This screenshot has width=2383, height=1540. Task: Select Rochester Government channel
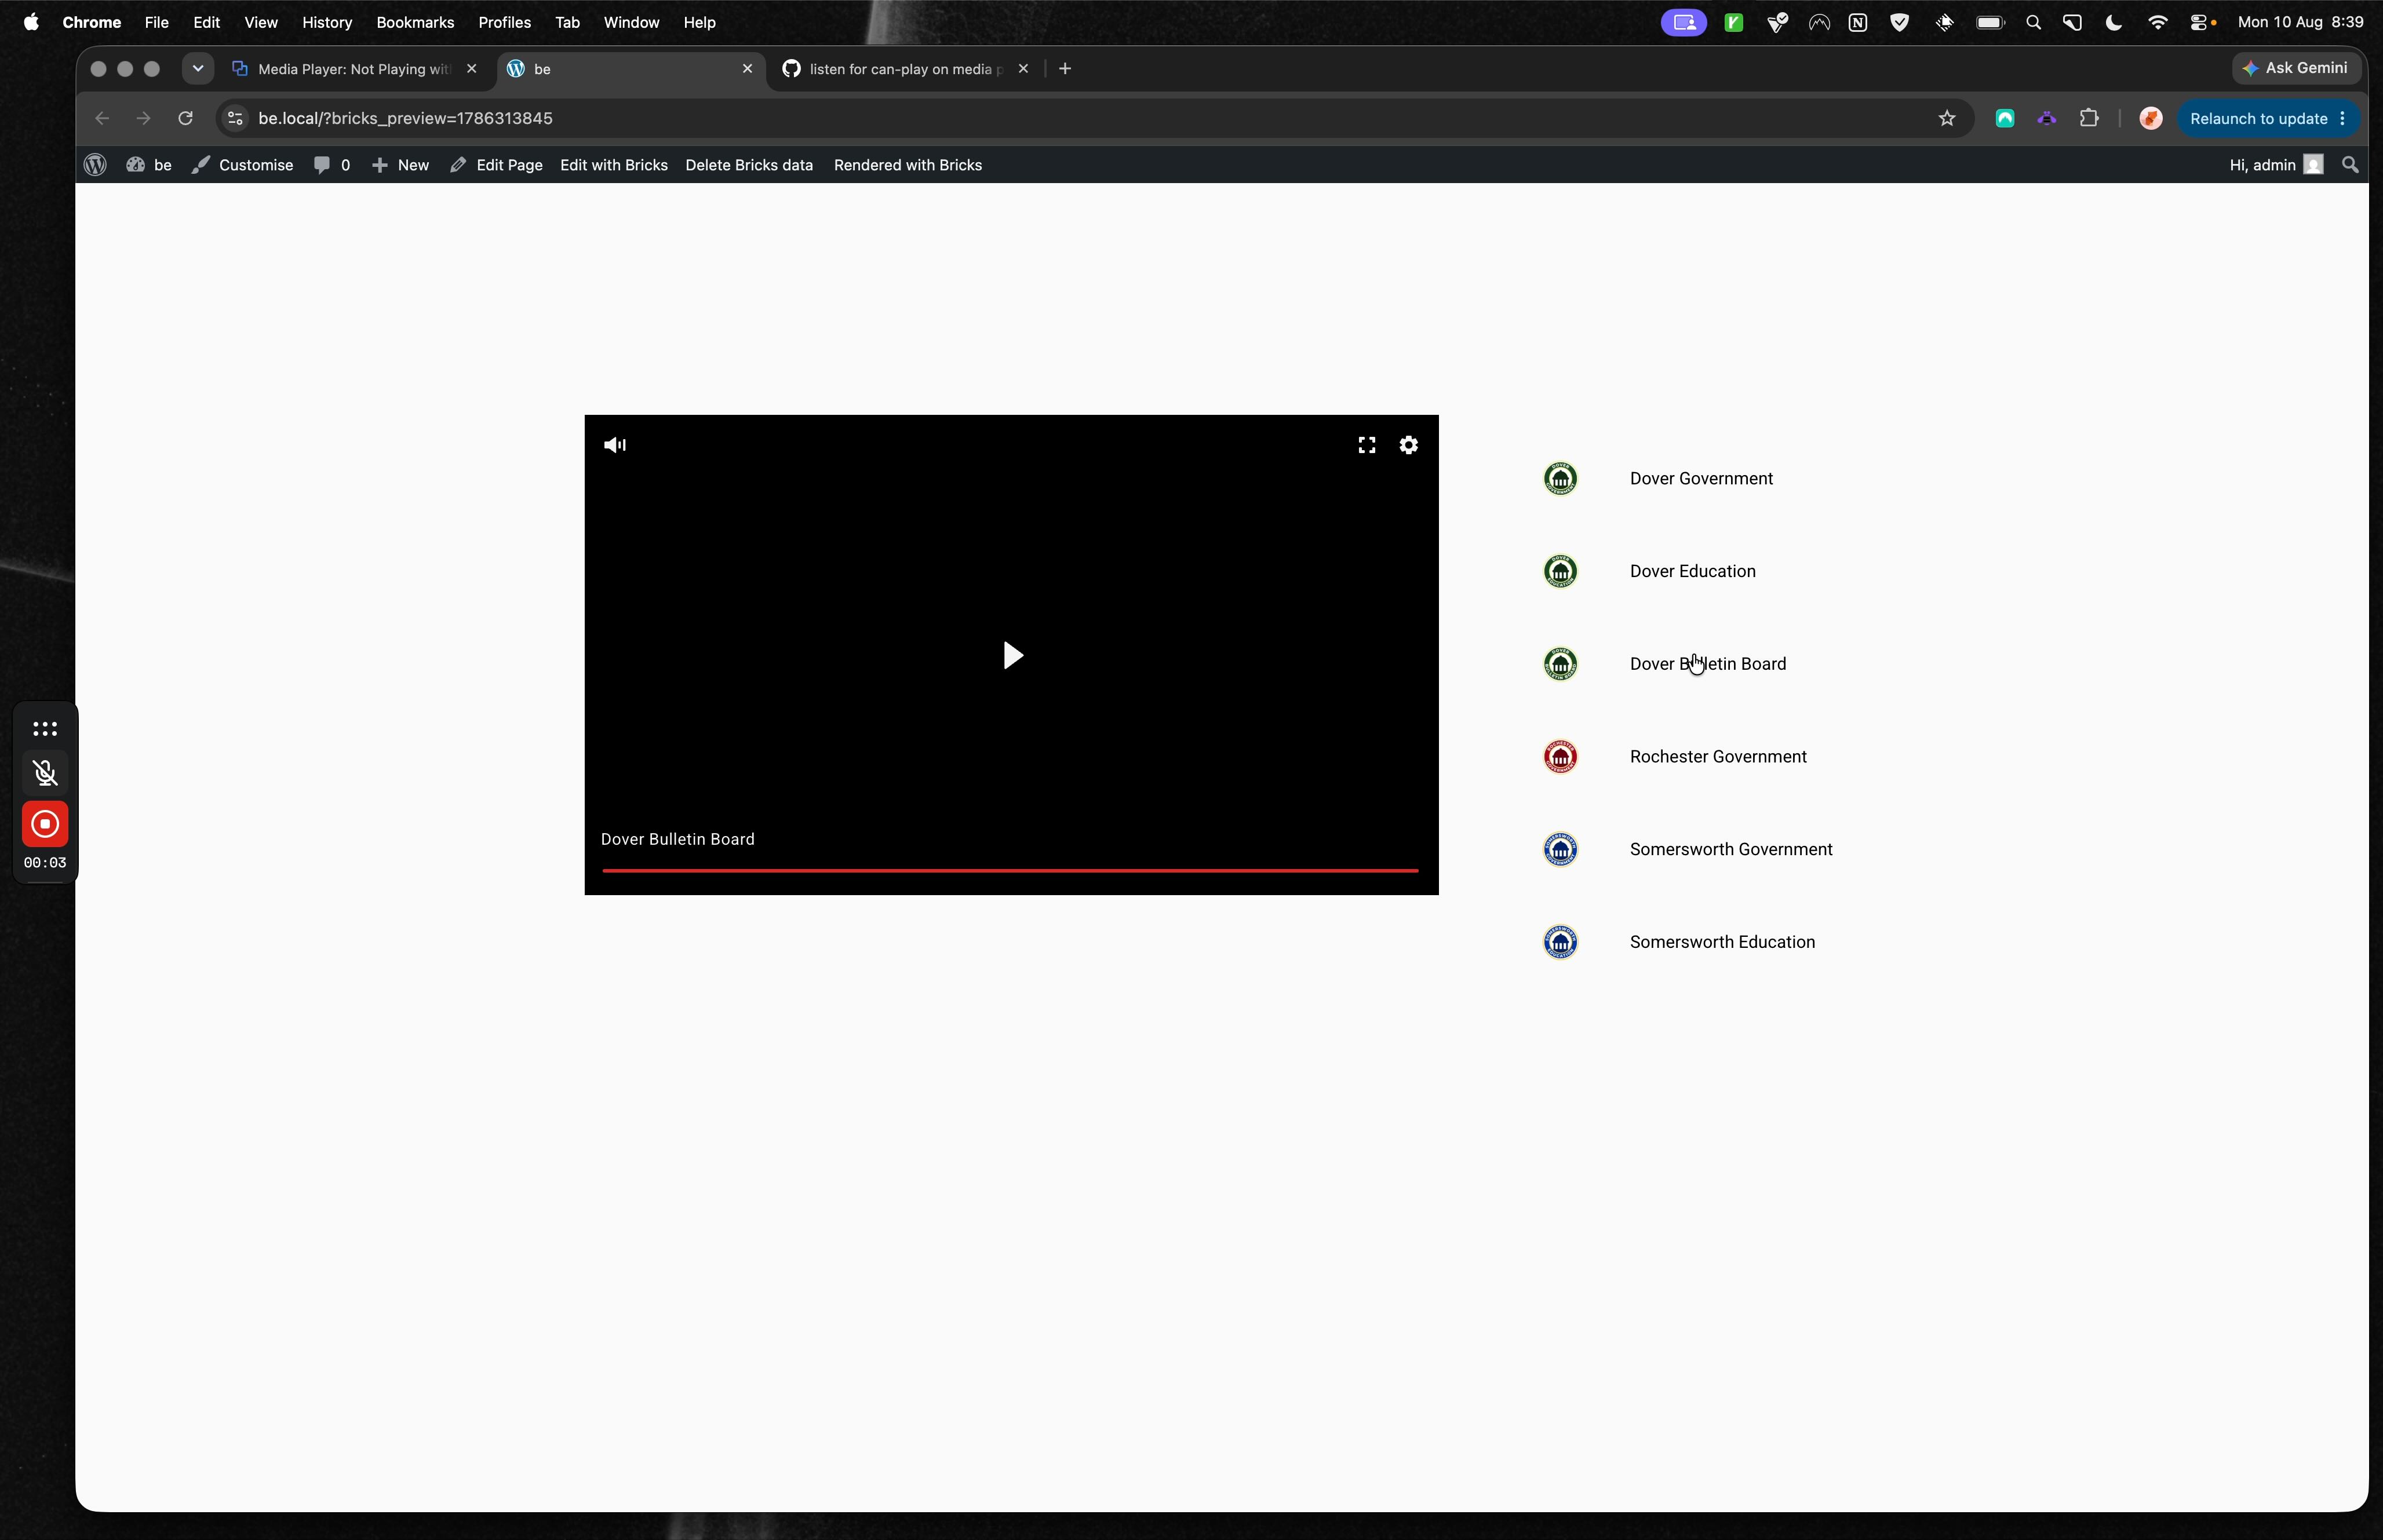1718,757
